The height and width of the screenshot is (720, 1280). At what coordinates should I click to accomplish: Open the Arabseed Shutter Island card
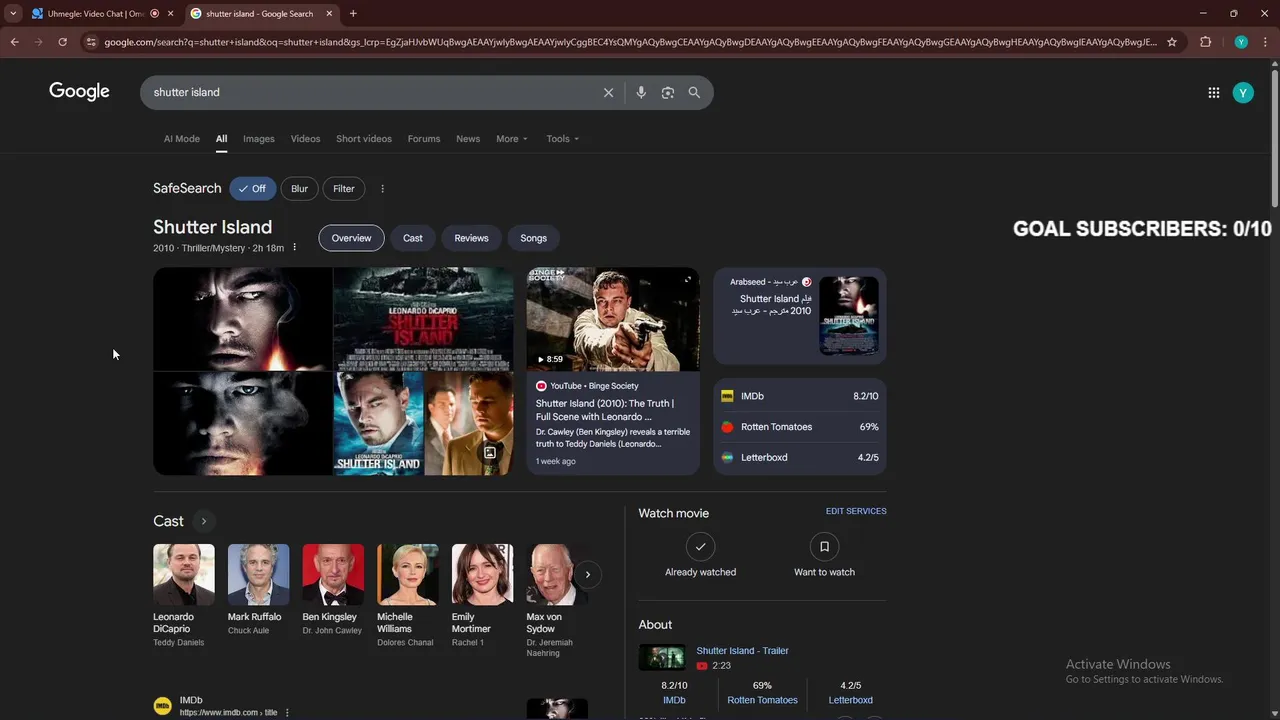(799, 316)
